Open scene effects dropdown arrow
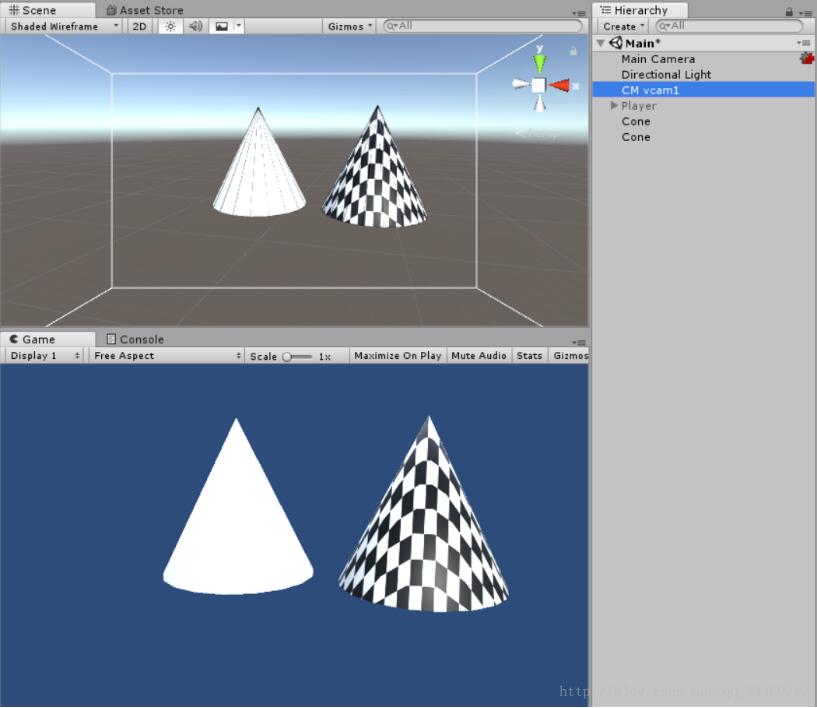This screenshot has width=817, height=708. pos(239,26)
